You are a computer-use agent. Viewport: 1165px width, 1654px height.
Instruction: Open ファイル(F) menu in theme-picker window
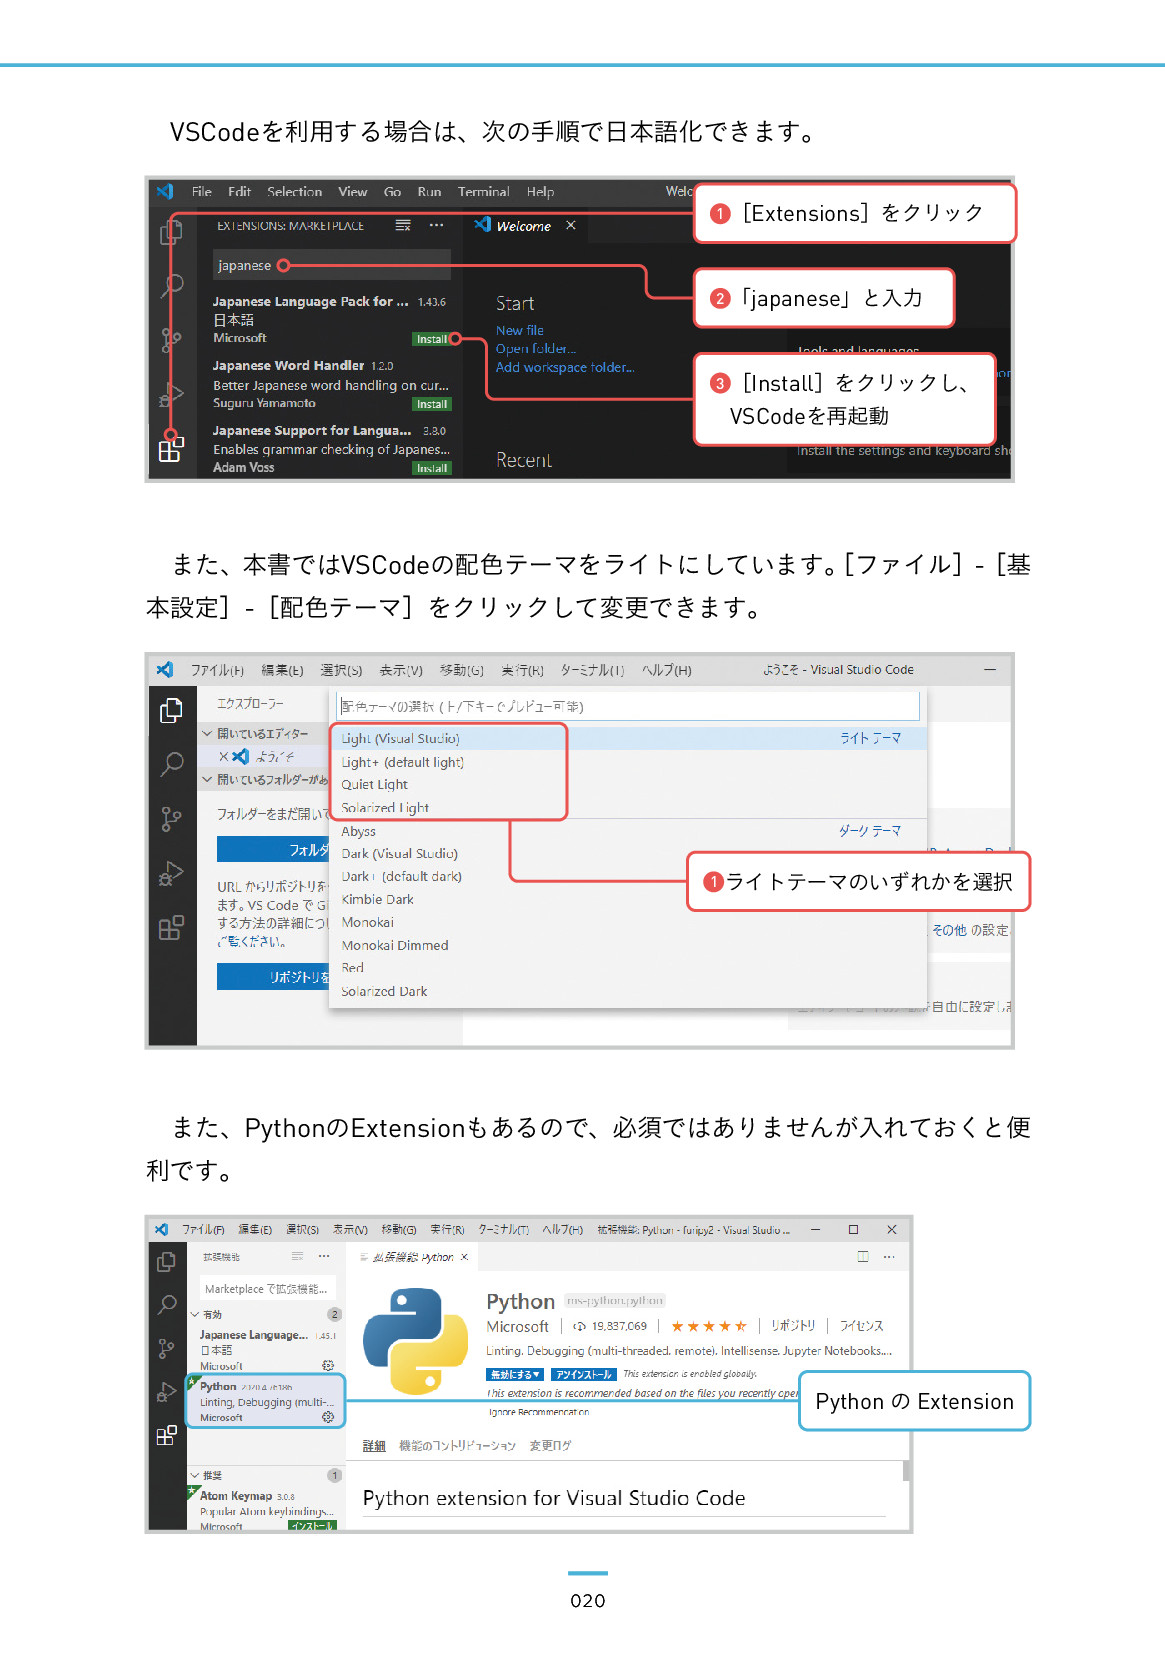click(217, 670)
